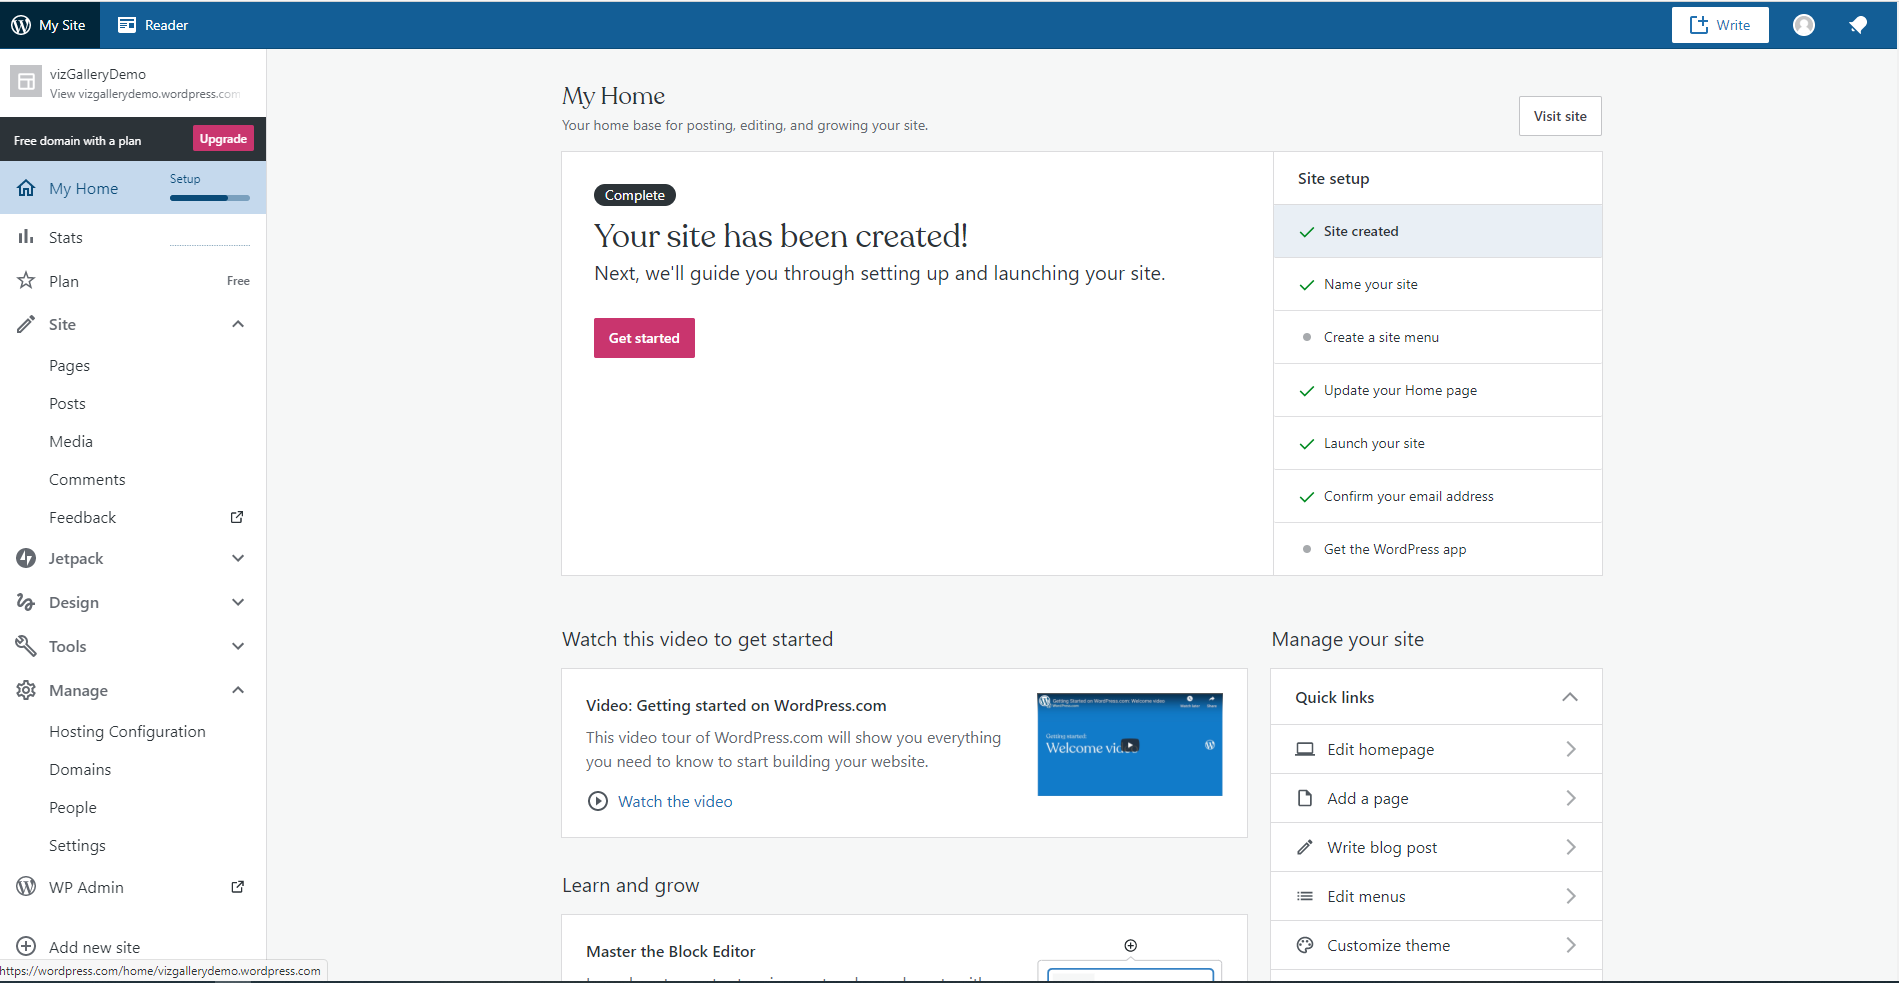Click the Plan star icon
1899x983 pixels.
(x=26, y=281)
